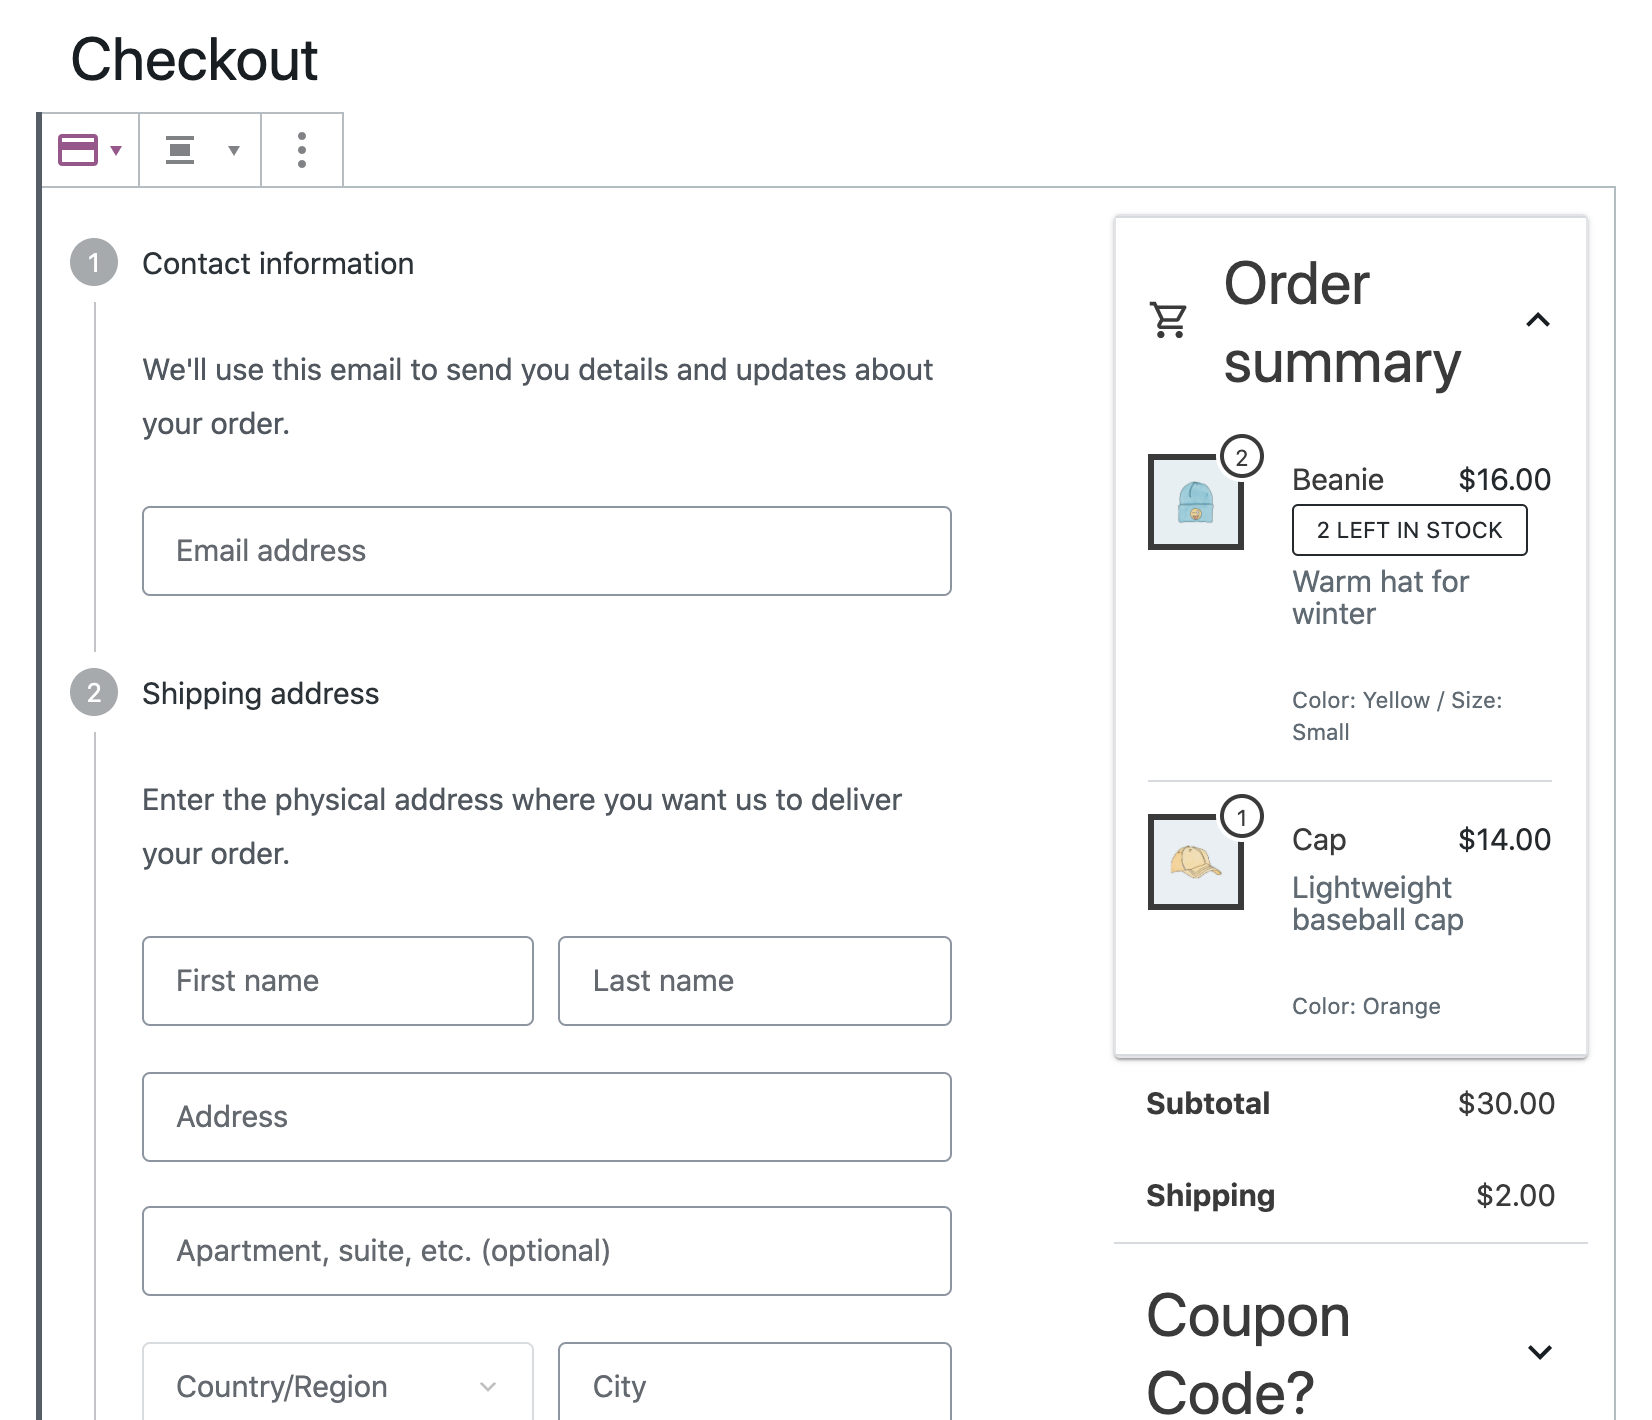Click the Cap quantity badge
The height and width of the screenshot is (1420, 1652).
click(x=1241, y=818)
